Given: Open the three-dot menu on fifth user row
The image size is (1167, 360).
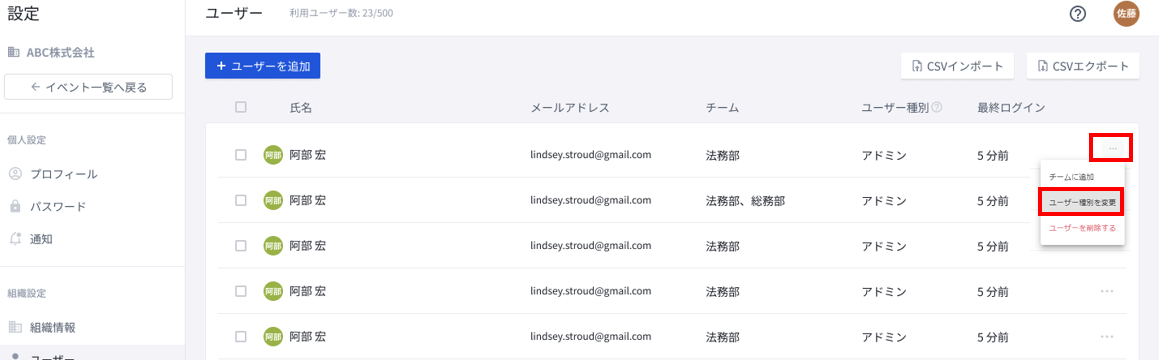Looking at the screenshot, I should pos(1107,336).
